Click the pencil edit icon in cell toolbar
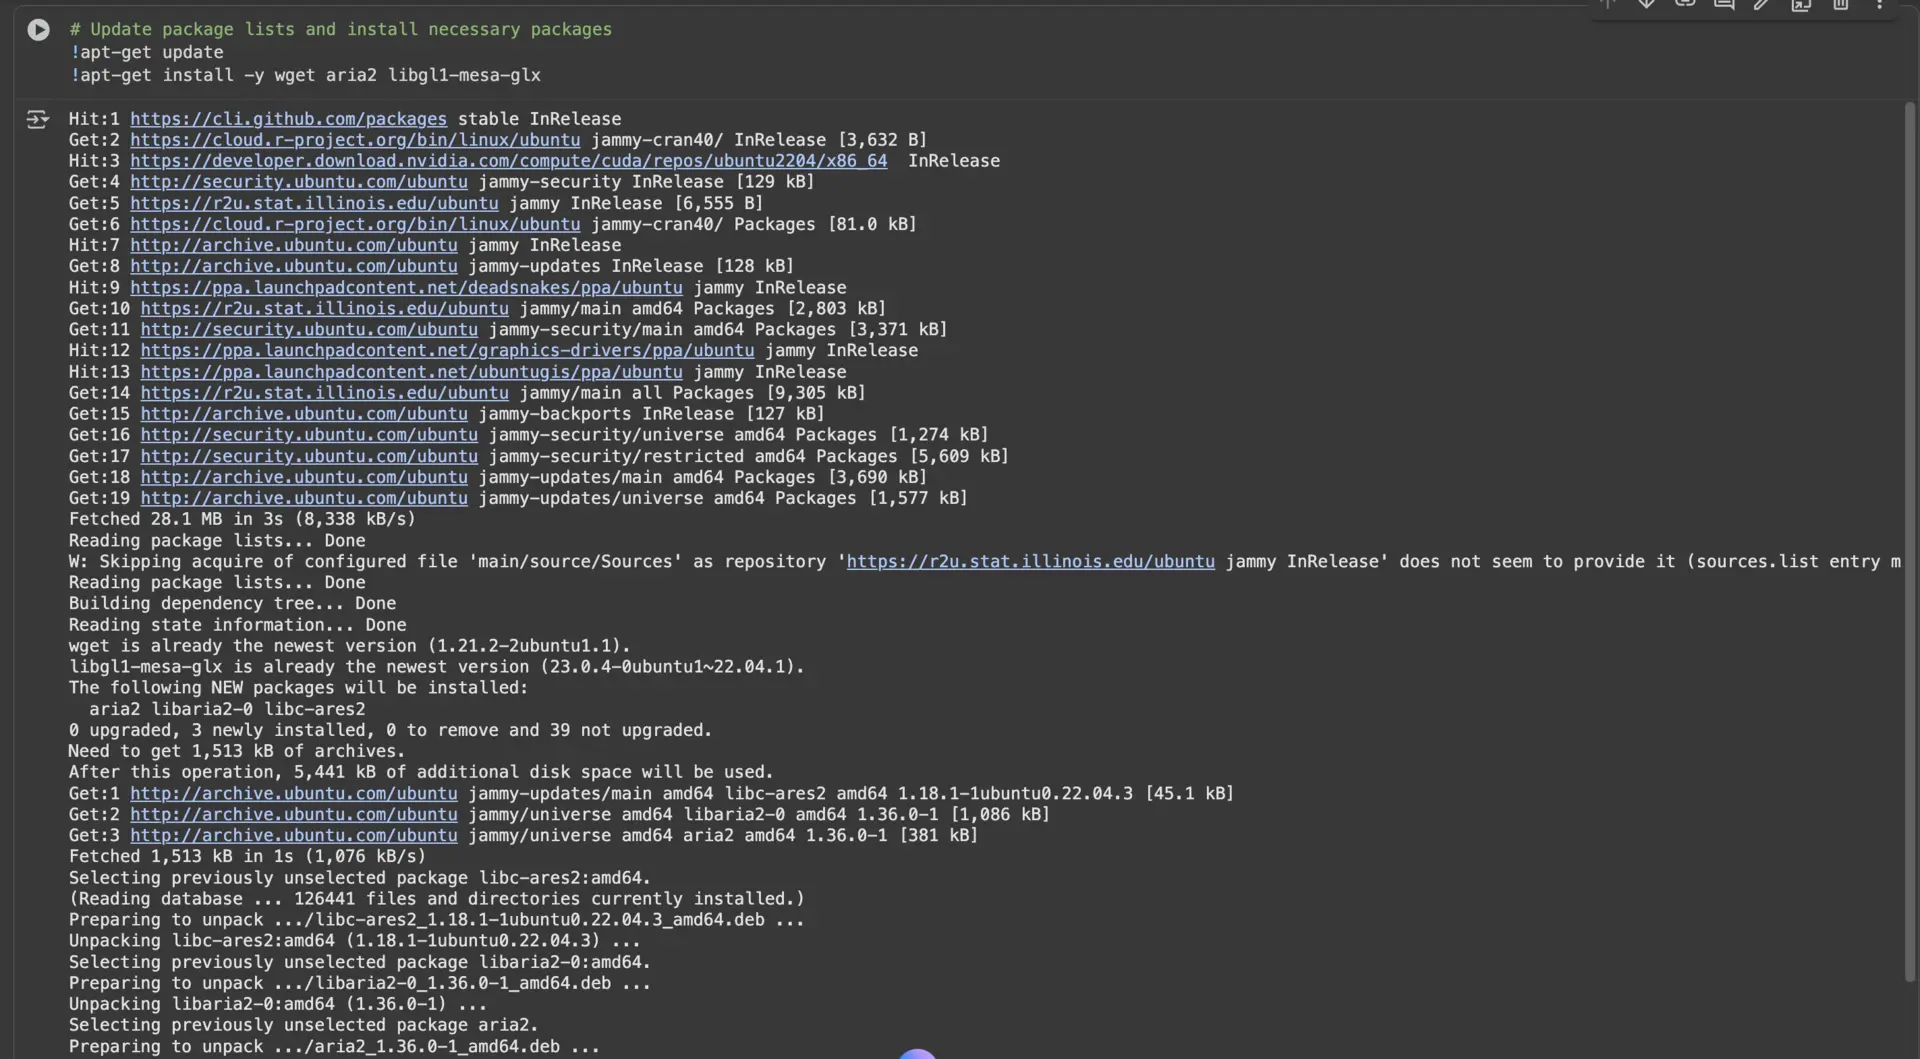The height and width of the screenshot is (1059, 1920). tap(1762, 5)
